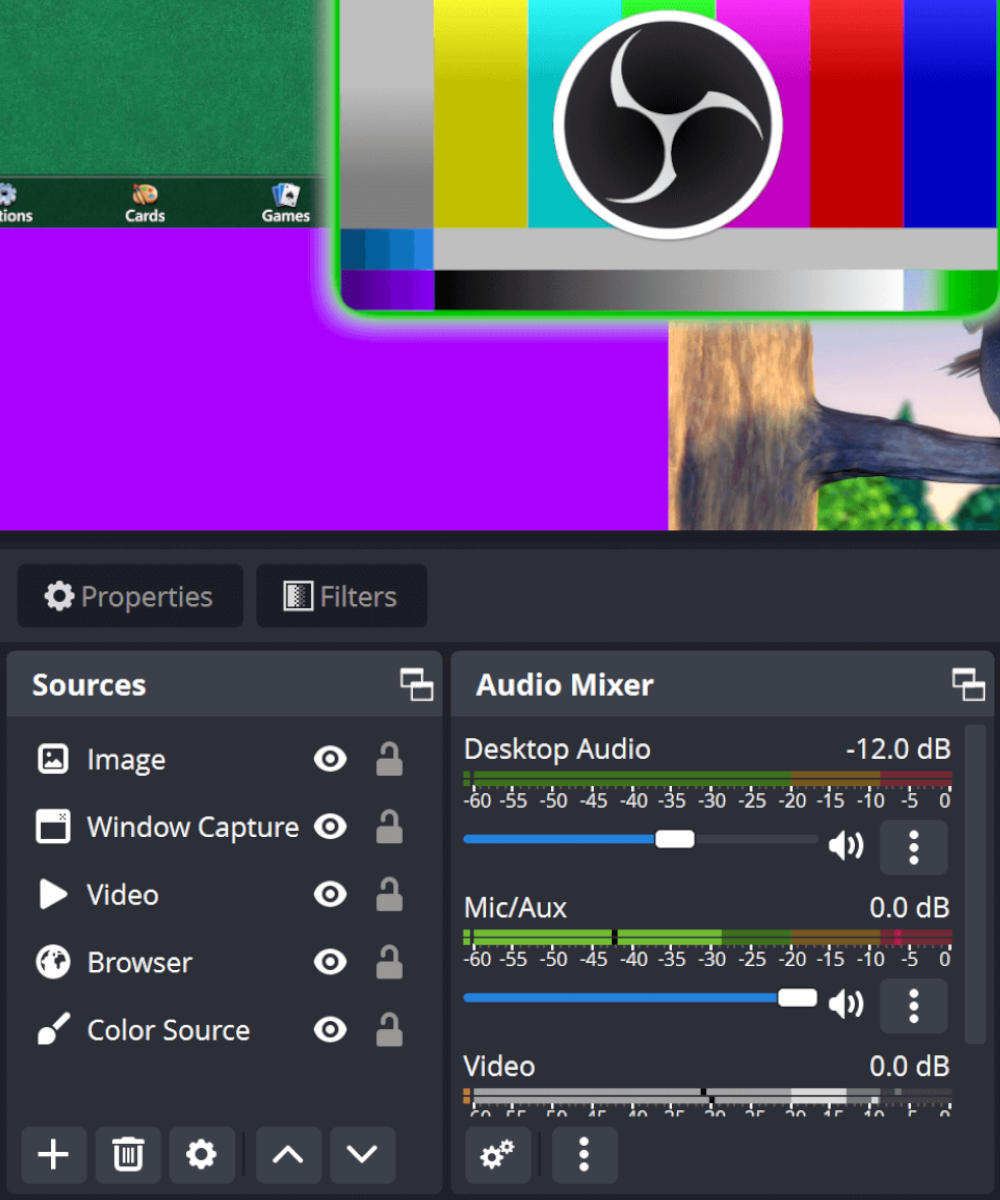Click the Properties button
The height and width of the screenshot is (1200, 1000).
pyautogui.click(x=129, y=597)
